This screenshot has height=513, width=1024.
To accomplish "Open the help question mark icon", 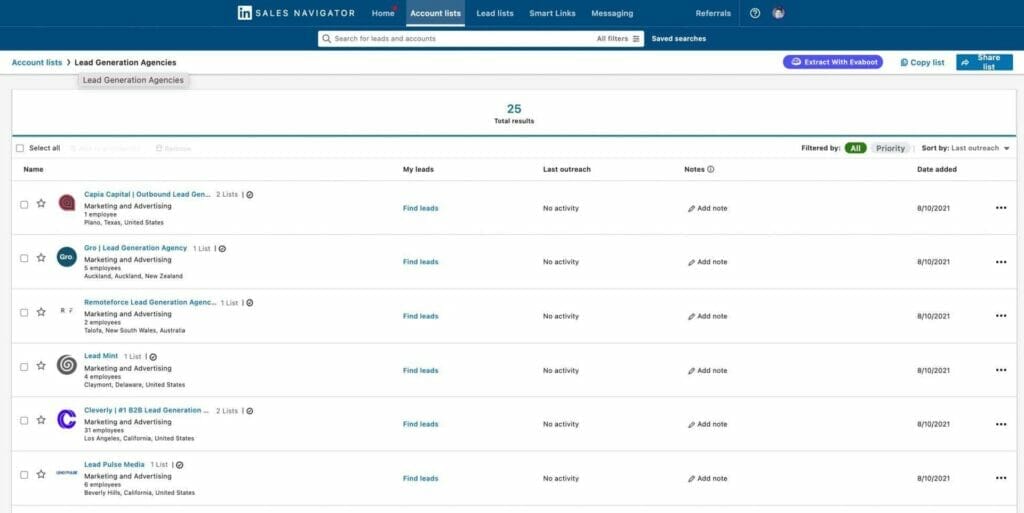I will [755, 13].
